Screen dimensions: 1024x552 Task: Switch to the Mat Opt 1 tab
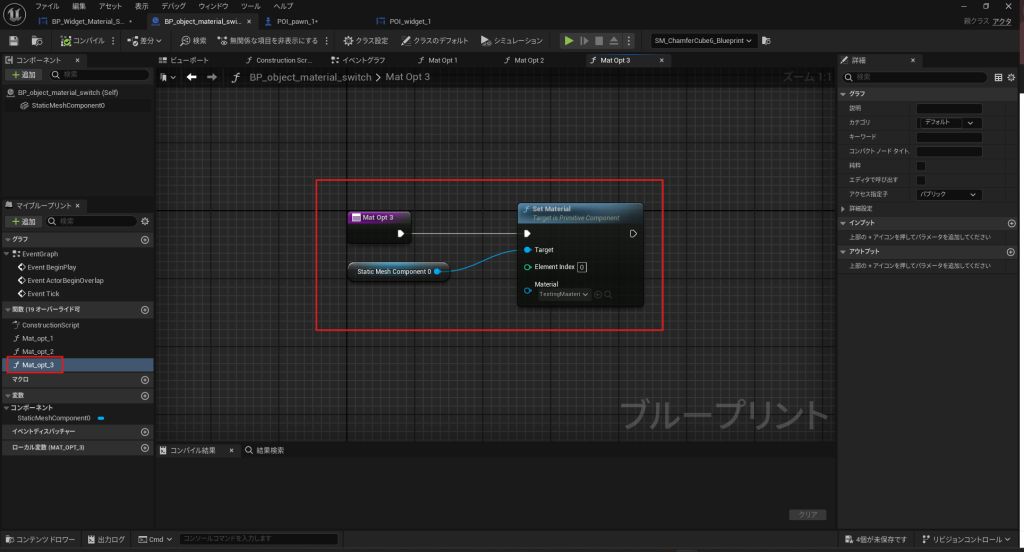[x=442, y=60]
